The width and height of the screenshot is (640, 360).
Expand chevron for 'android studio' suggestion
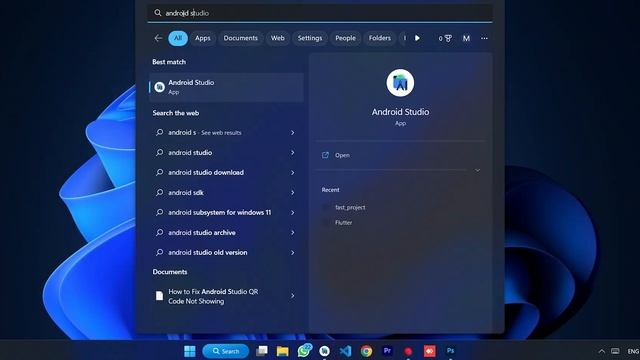pos(293,153)
